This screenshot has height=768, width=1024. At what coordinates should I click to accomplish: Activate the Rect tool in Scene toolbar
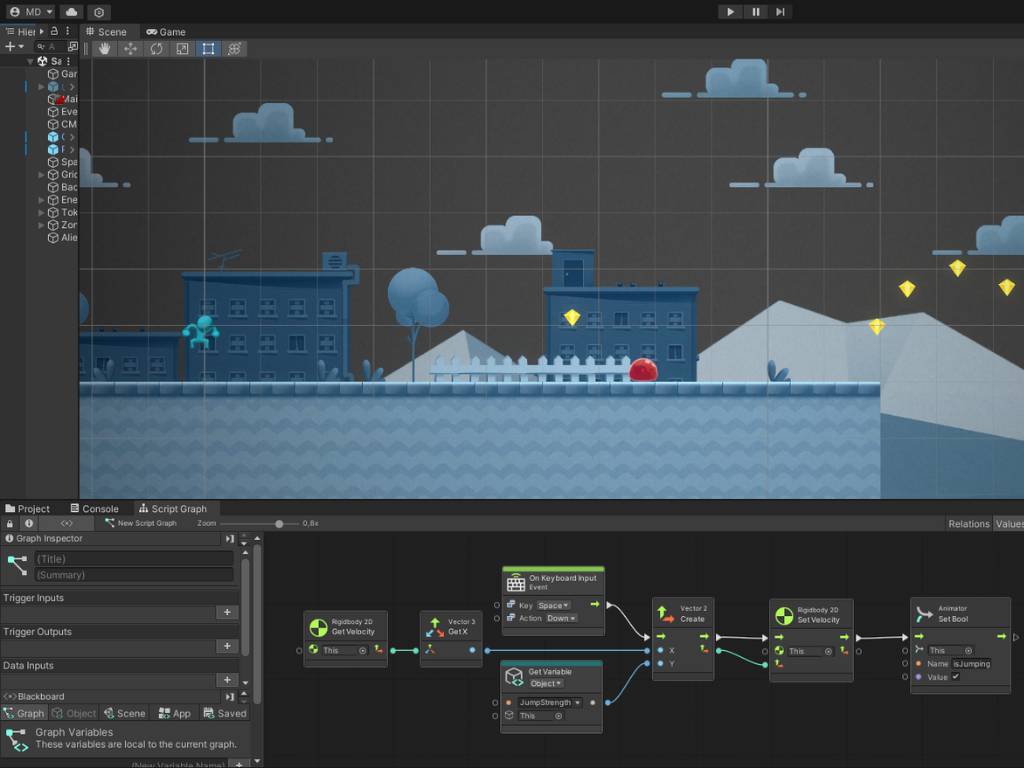pos(208,49)
